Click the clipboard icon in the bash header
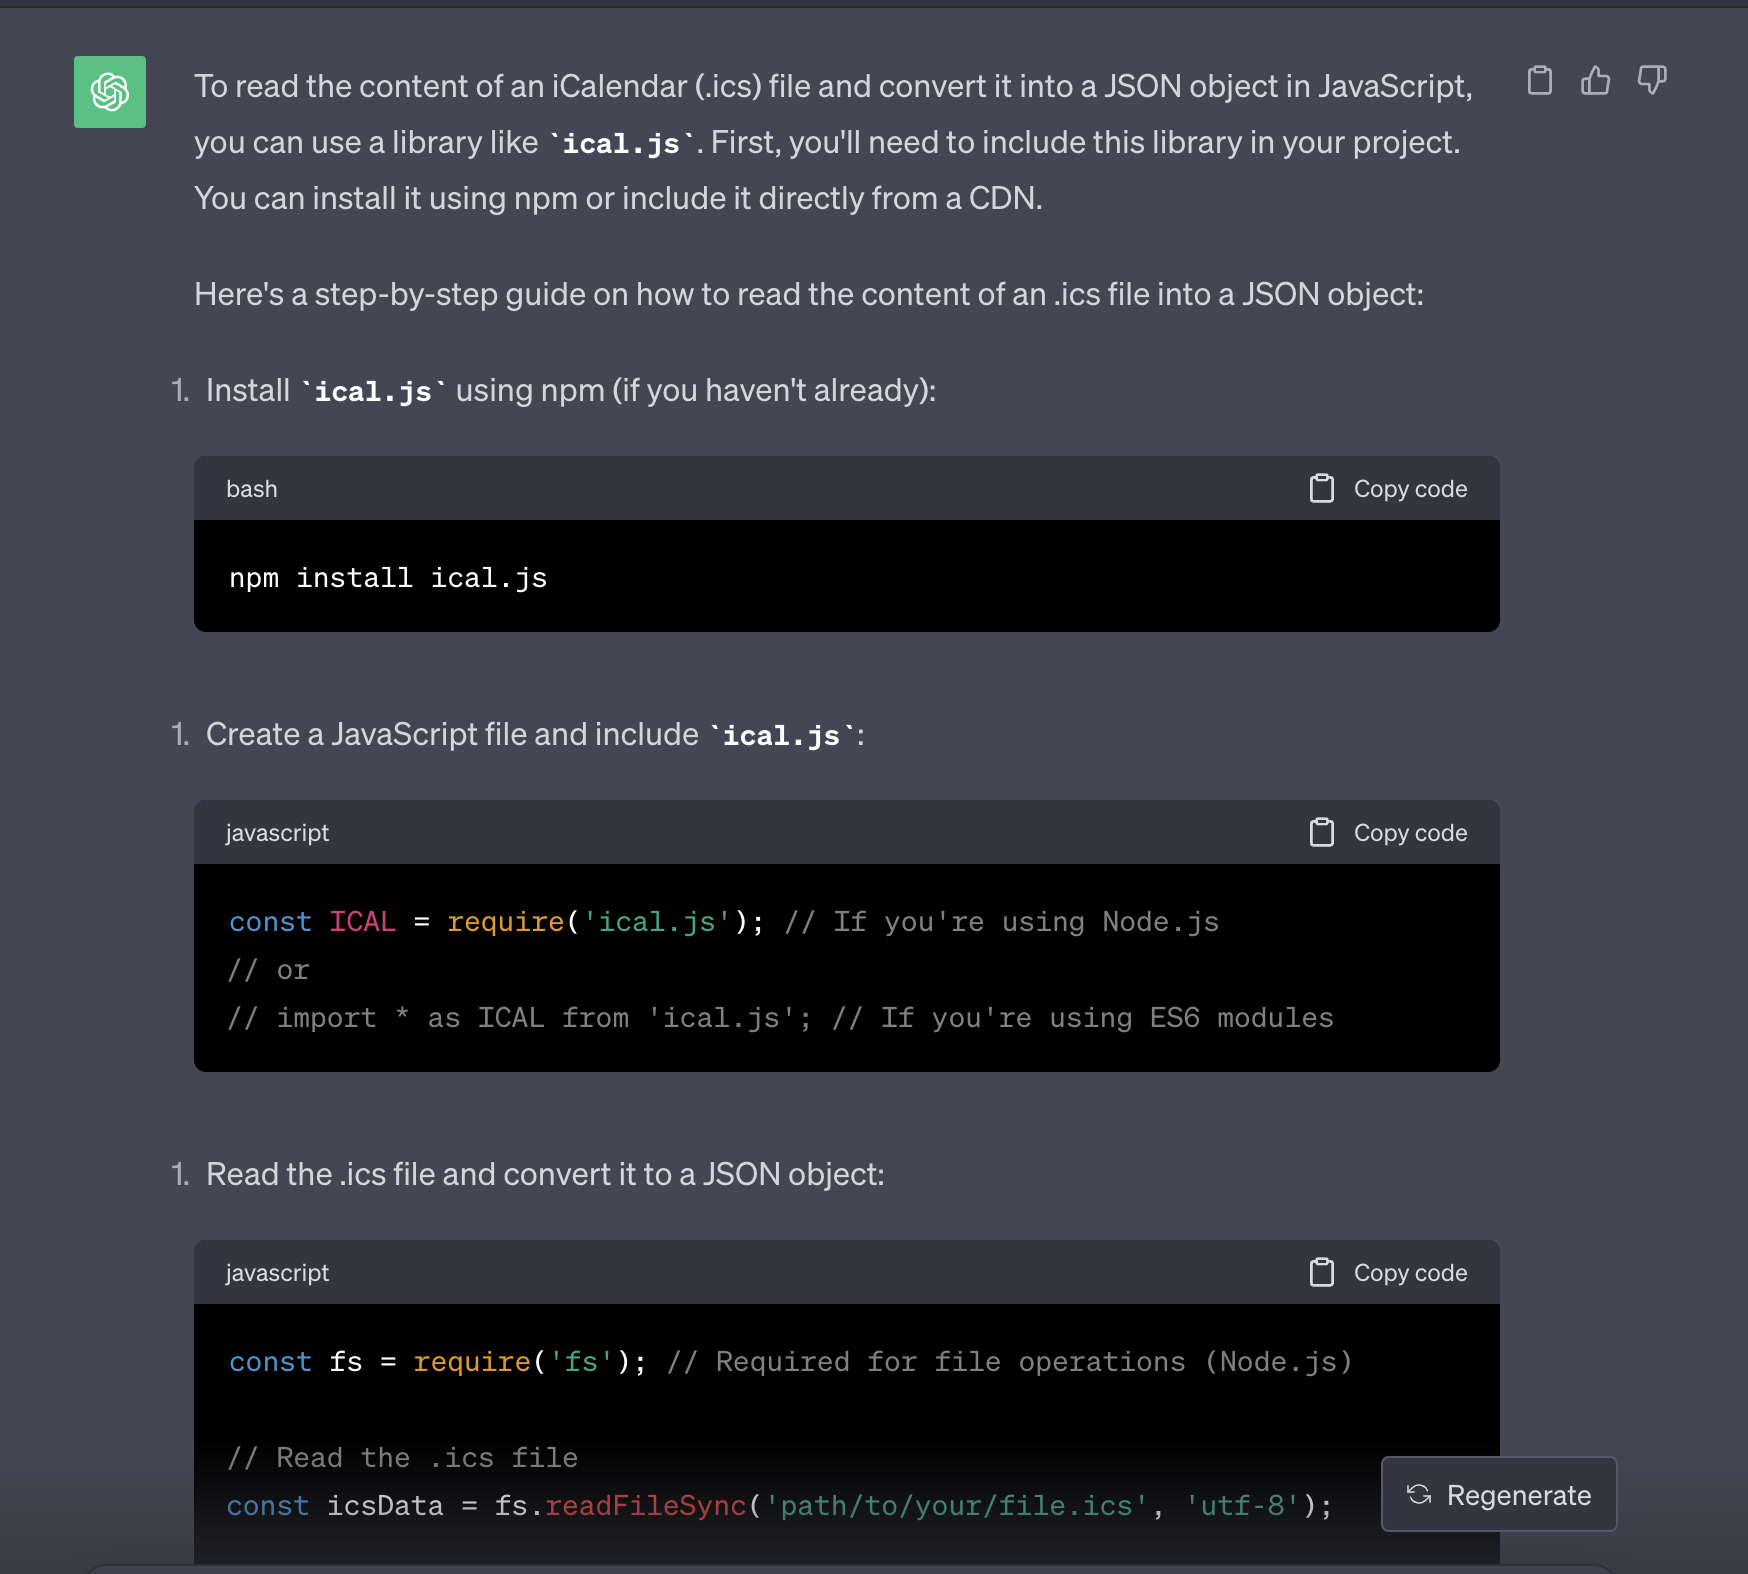 pos(1322,488)
